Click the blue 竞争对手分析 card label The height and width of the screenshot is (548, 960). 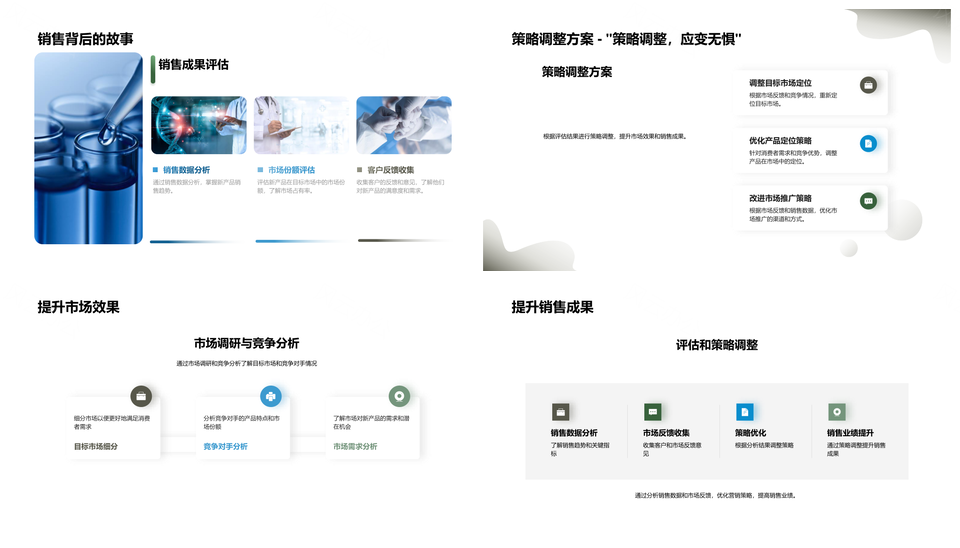[225, 446]
